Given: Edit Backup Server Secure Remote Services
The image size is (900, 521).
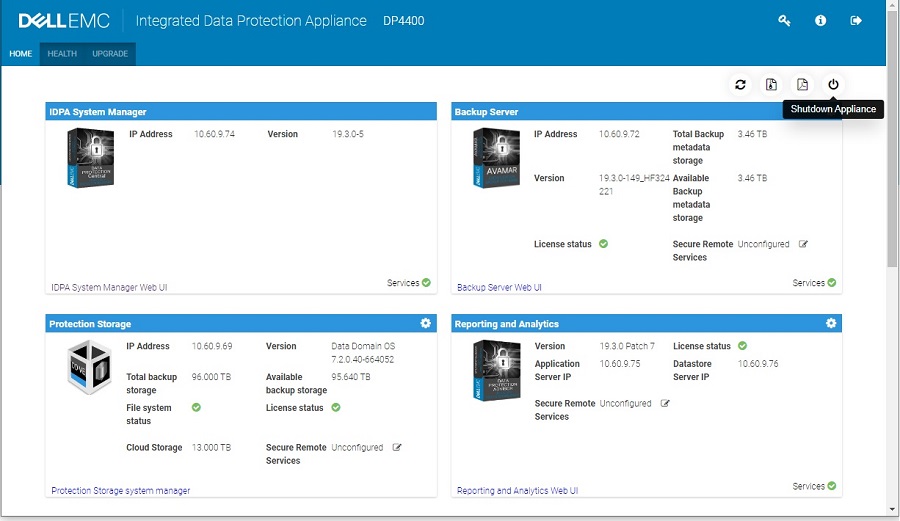Looking at the screenshot, I should point(803,244).
